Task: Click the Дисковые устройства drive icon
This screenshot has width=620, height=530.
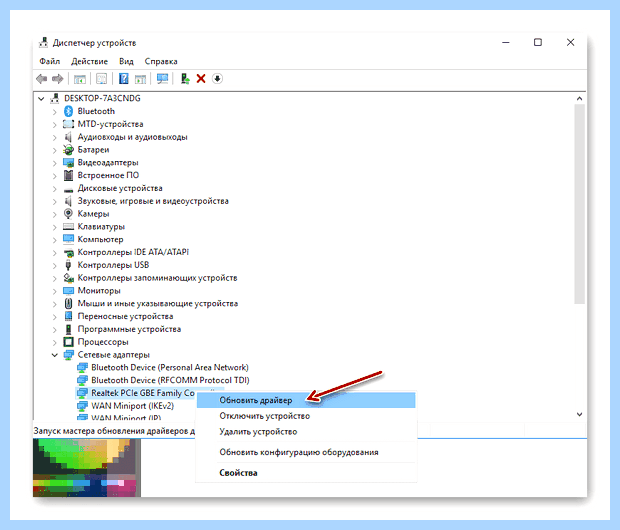Action: (68, 189)
